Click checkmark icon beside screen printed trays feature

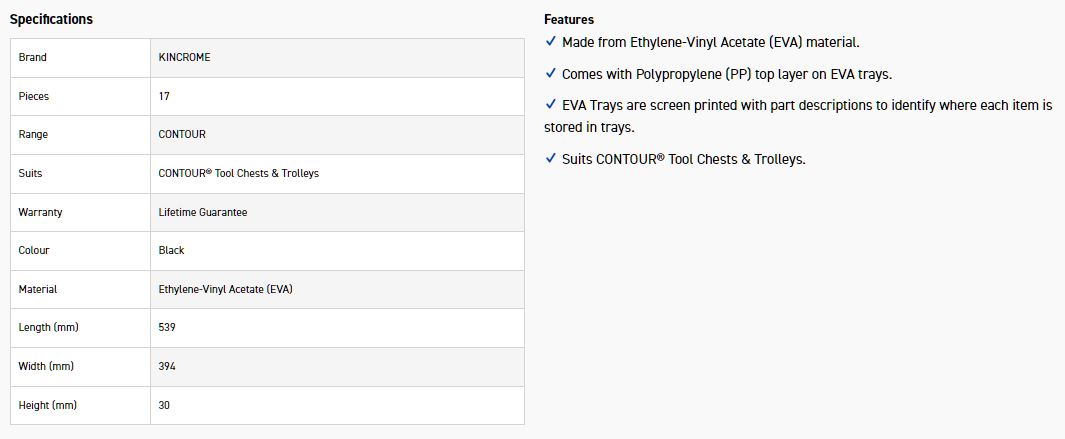click(550, 105)
